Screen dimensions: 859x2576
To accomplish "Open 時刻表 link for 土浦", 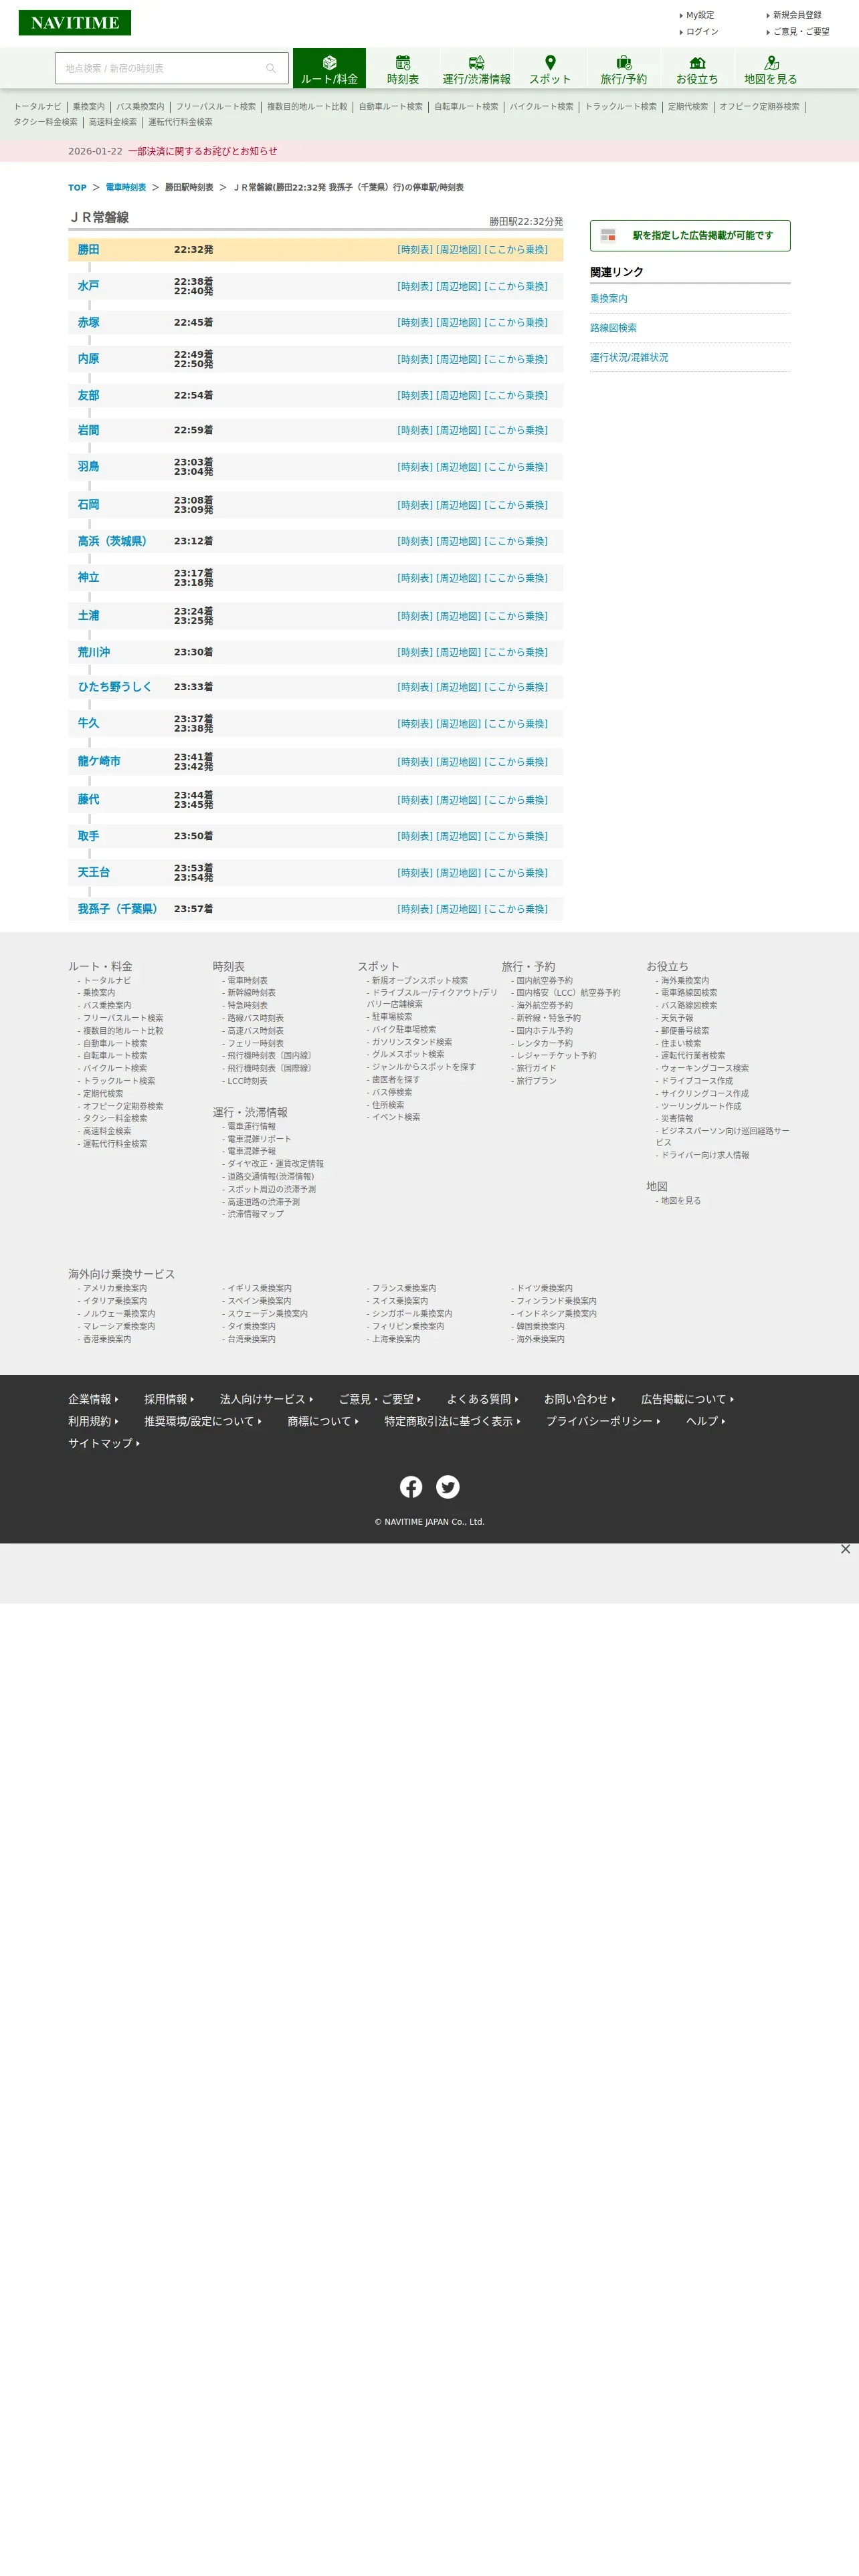I will pos(415,616).
